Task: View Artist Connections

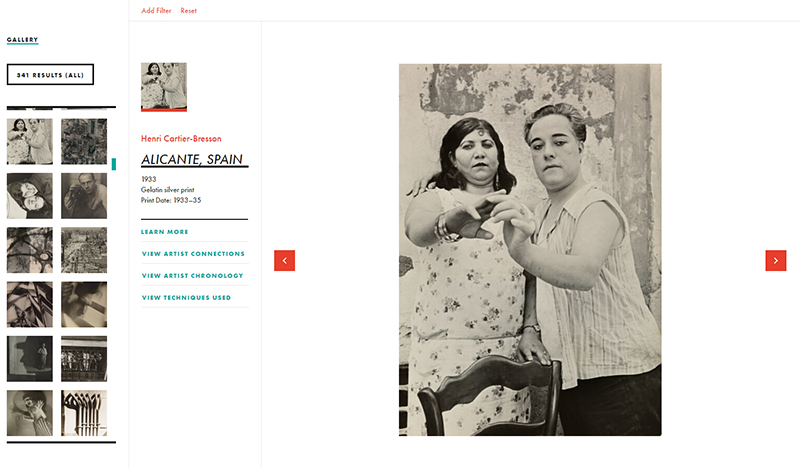Action: 193,254
